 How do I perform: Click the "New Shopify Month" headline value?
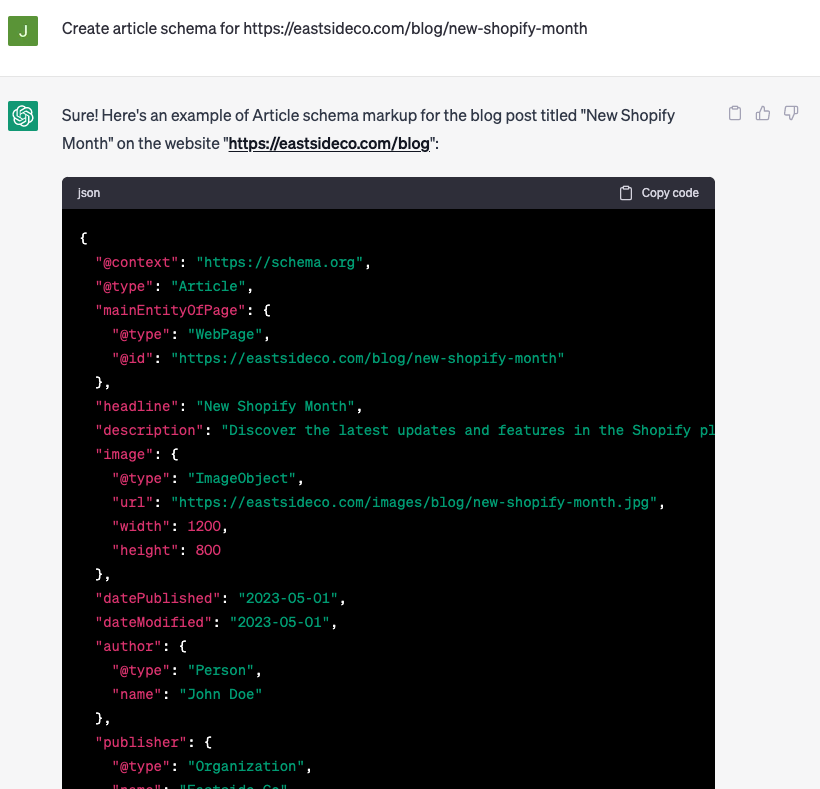275,406
